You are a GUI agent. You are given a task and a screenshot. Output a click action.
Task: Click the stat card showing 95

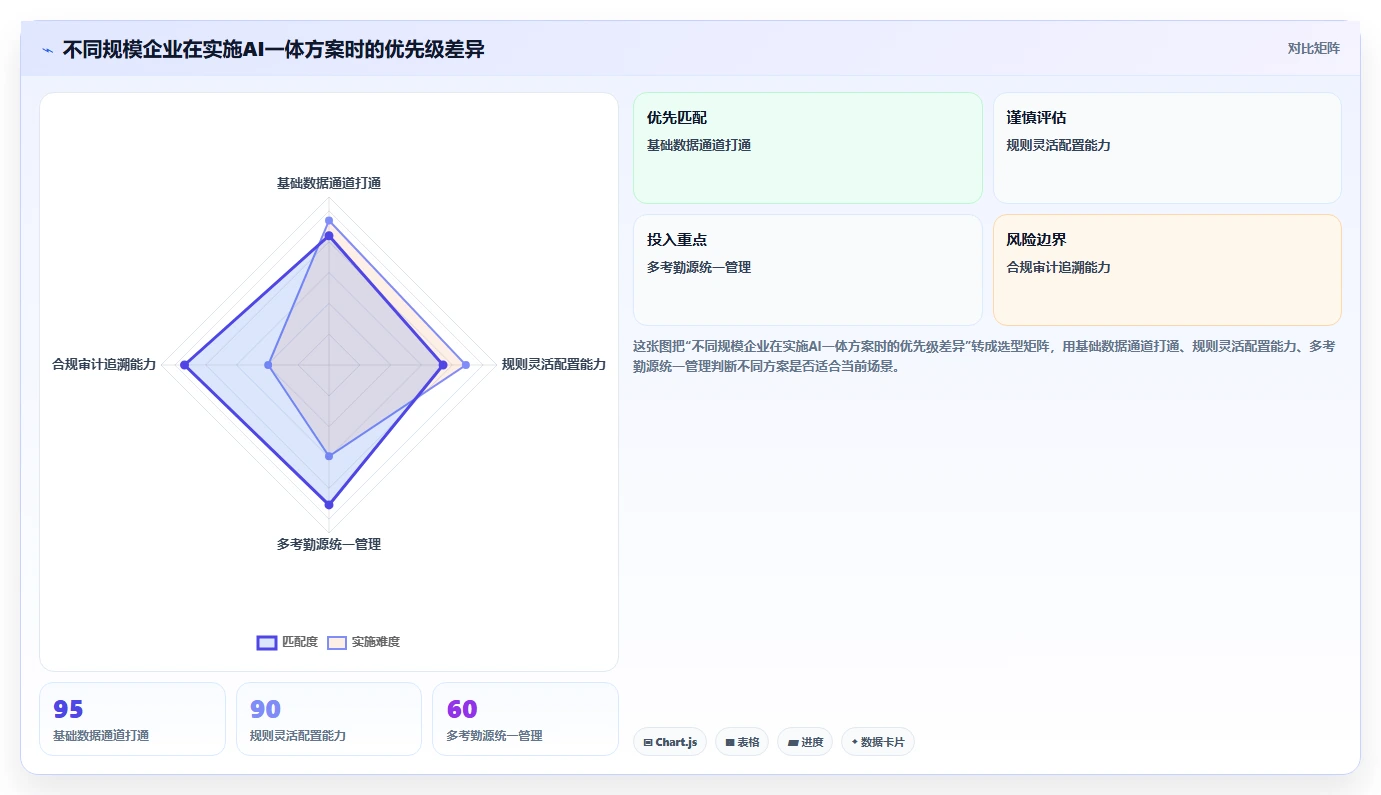(132, 719)
